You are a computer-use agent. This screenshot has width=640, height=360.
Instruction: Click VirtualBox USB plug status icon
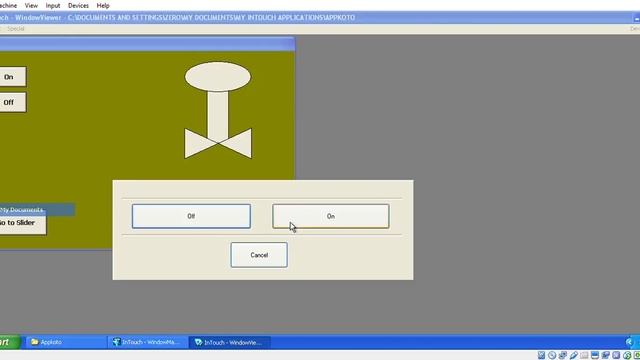pos(573,355)
